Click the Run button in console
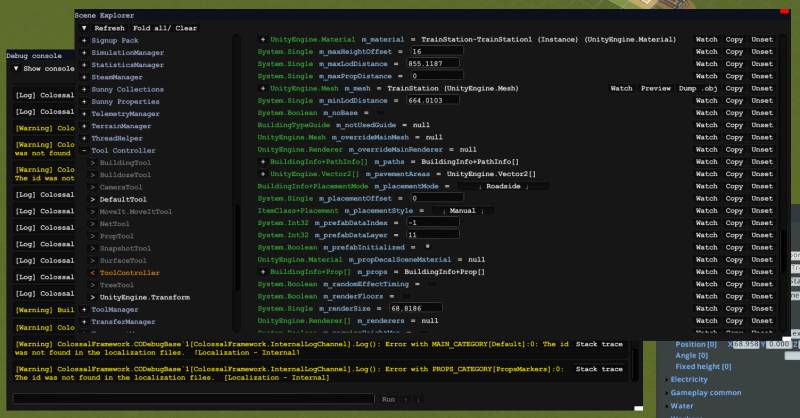 click(x=388, y=400)
